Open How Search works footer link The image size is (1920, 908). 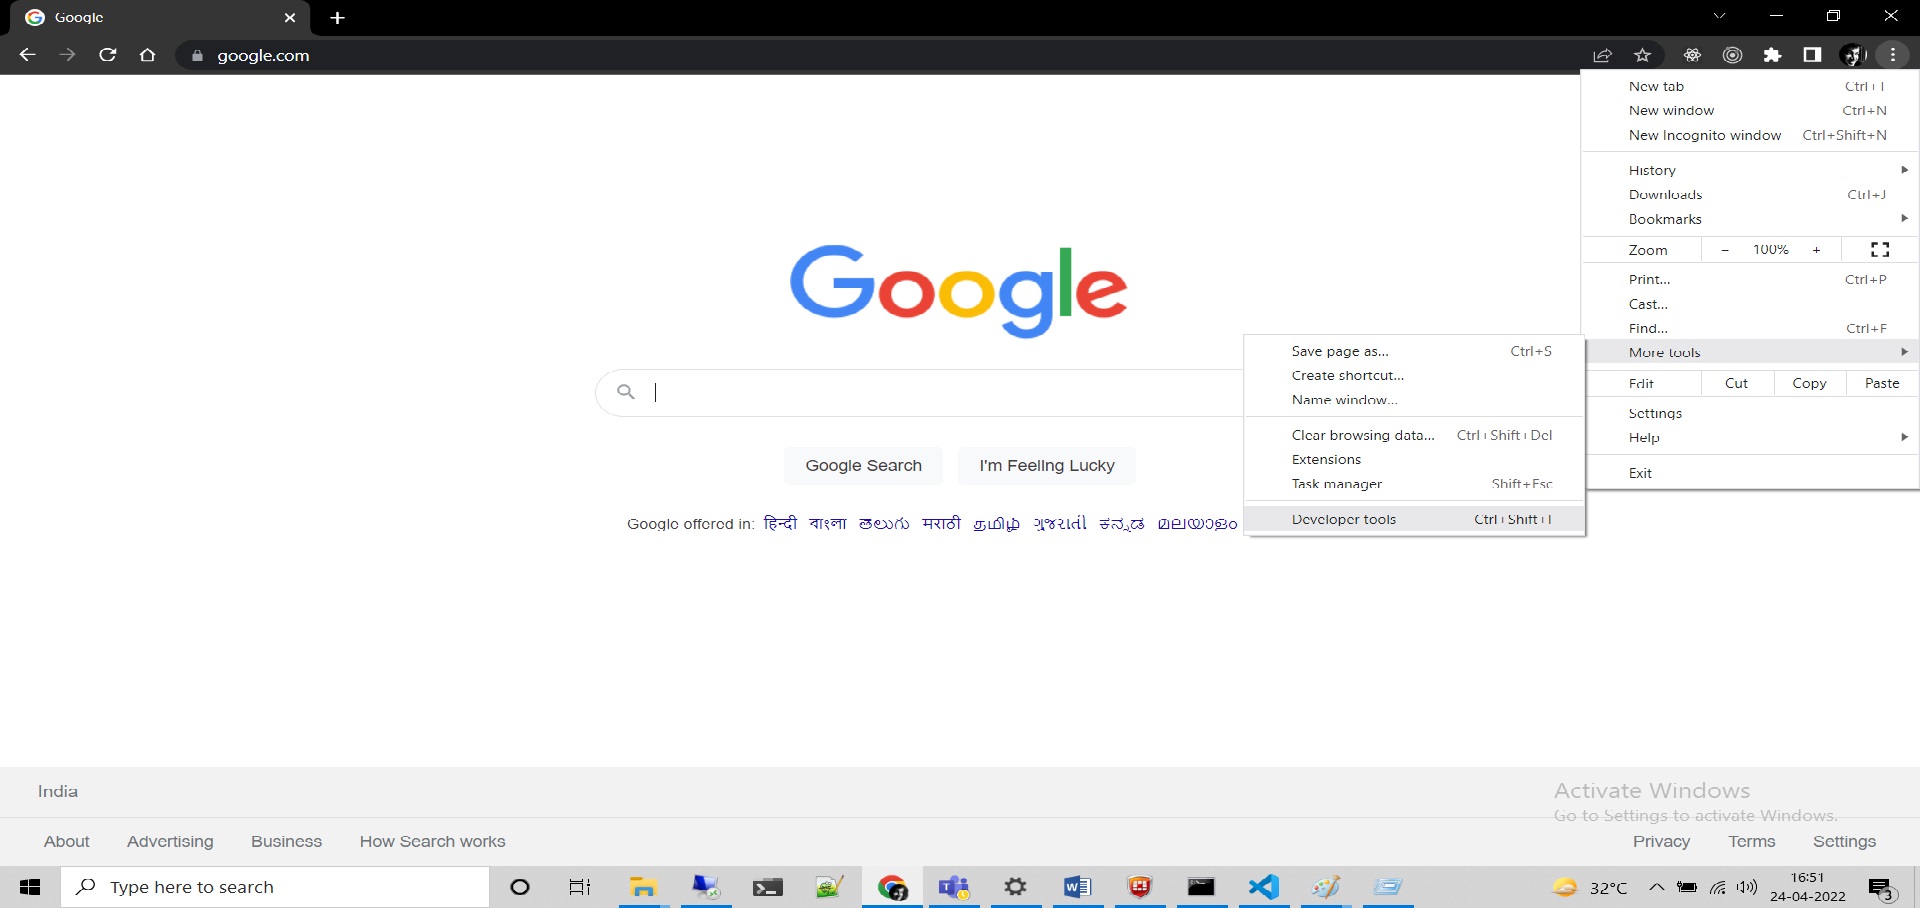(433, 841)
